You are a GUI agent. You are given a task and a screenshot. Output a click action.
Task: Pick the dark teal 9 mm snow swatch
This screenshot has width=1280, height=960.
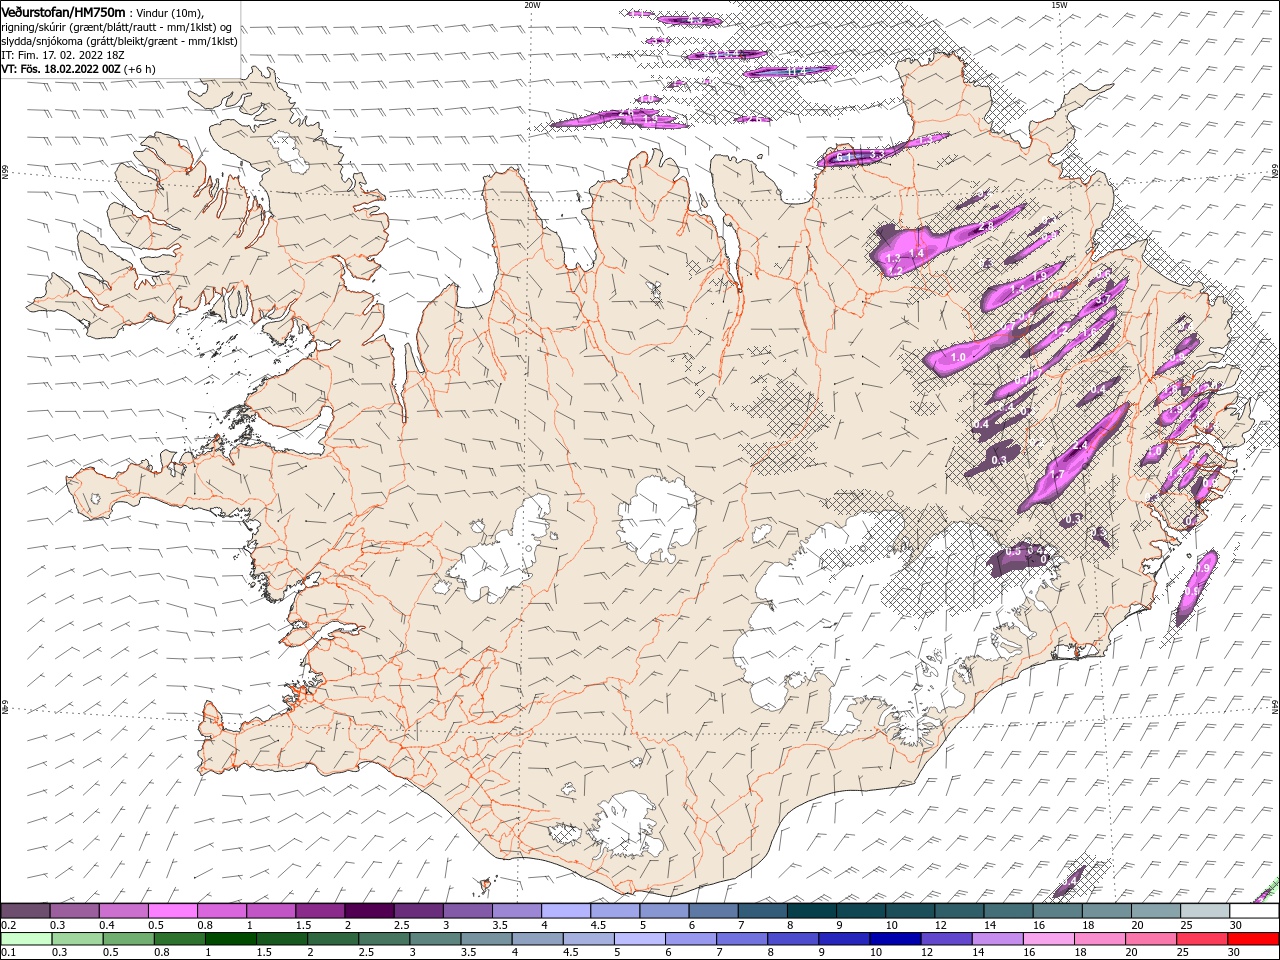tap(860, 911)
